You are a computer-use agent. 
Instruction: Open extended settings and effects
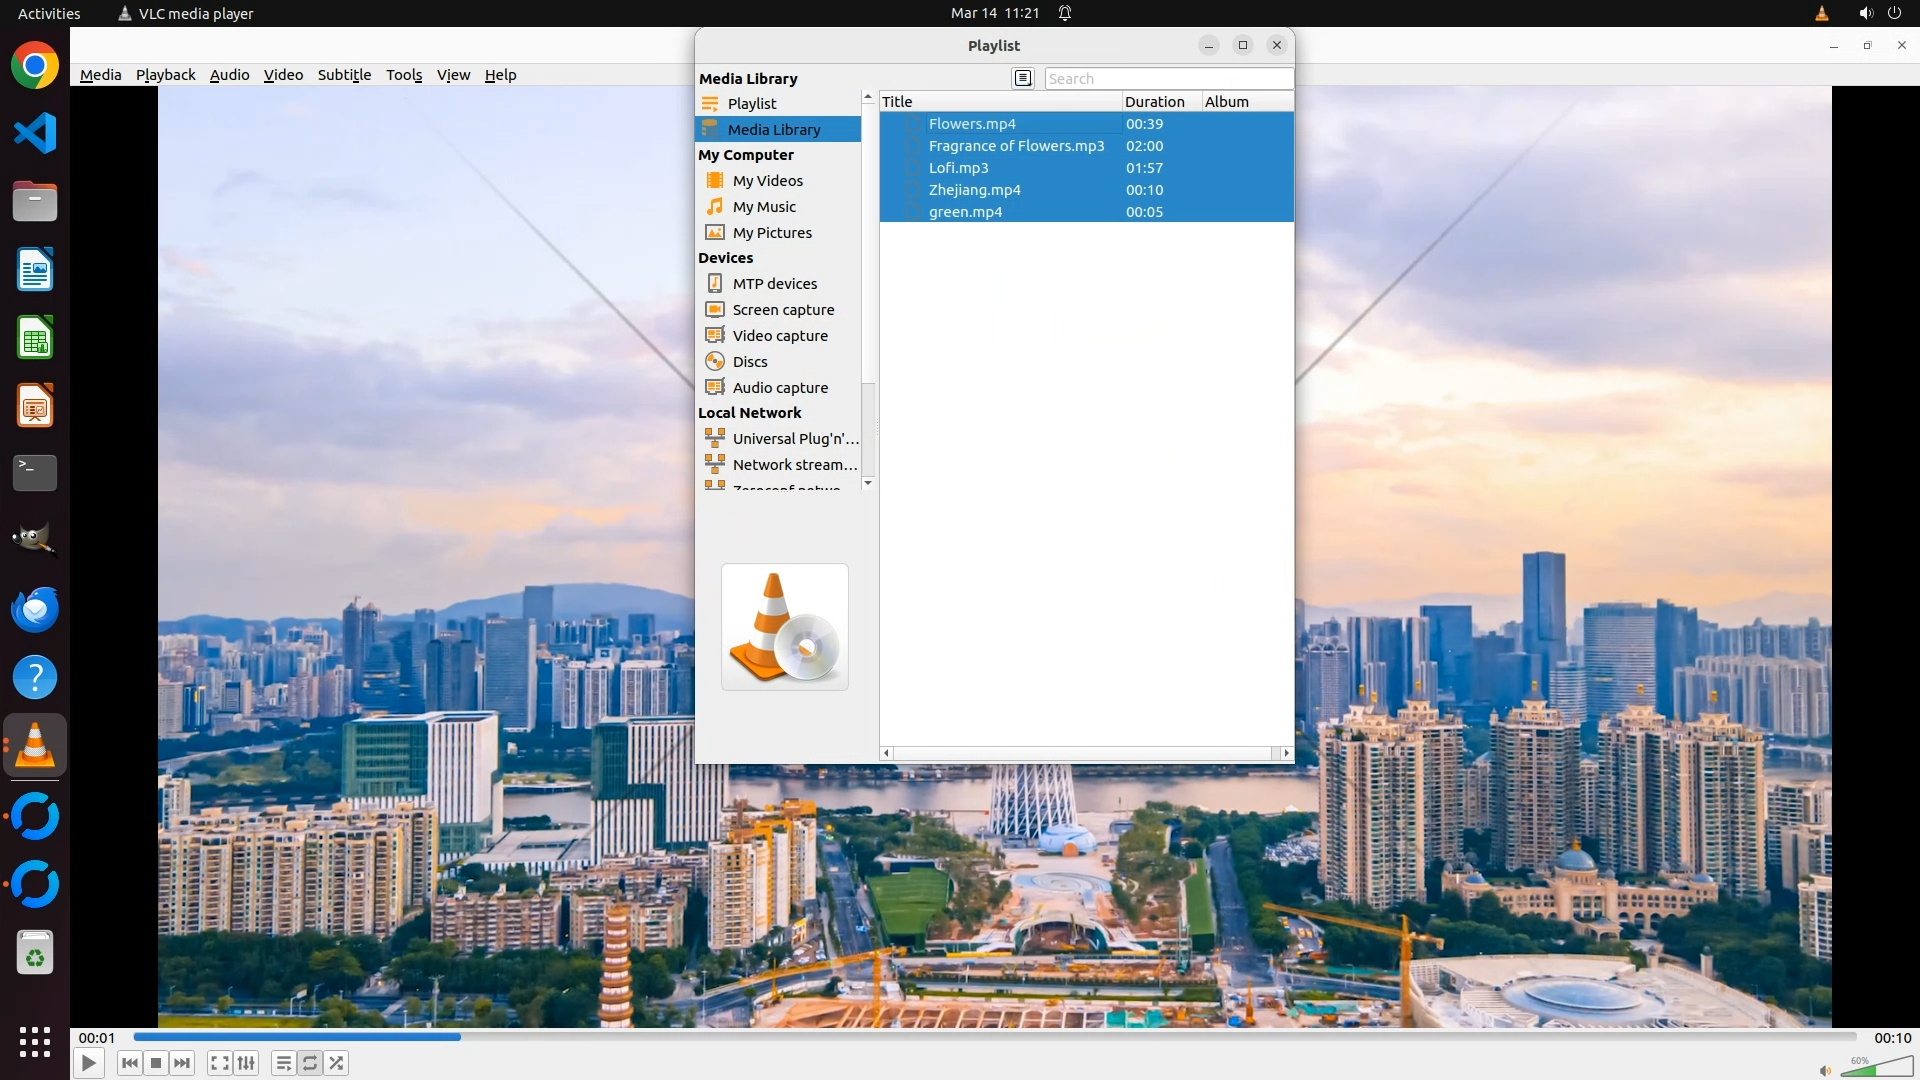pos(246,1063)
